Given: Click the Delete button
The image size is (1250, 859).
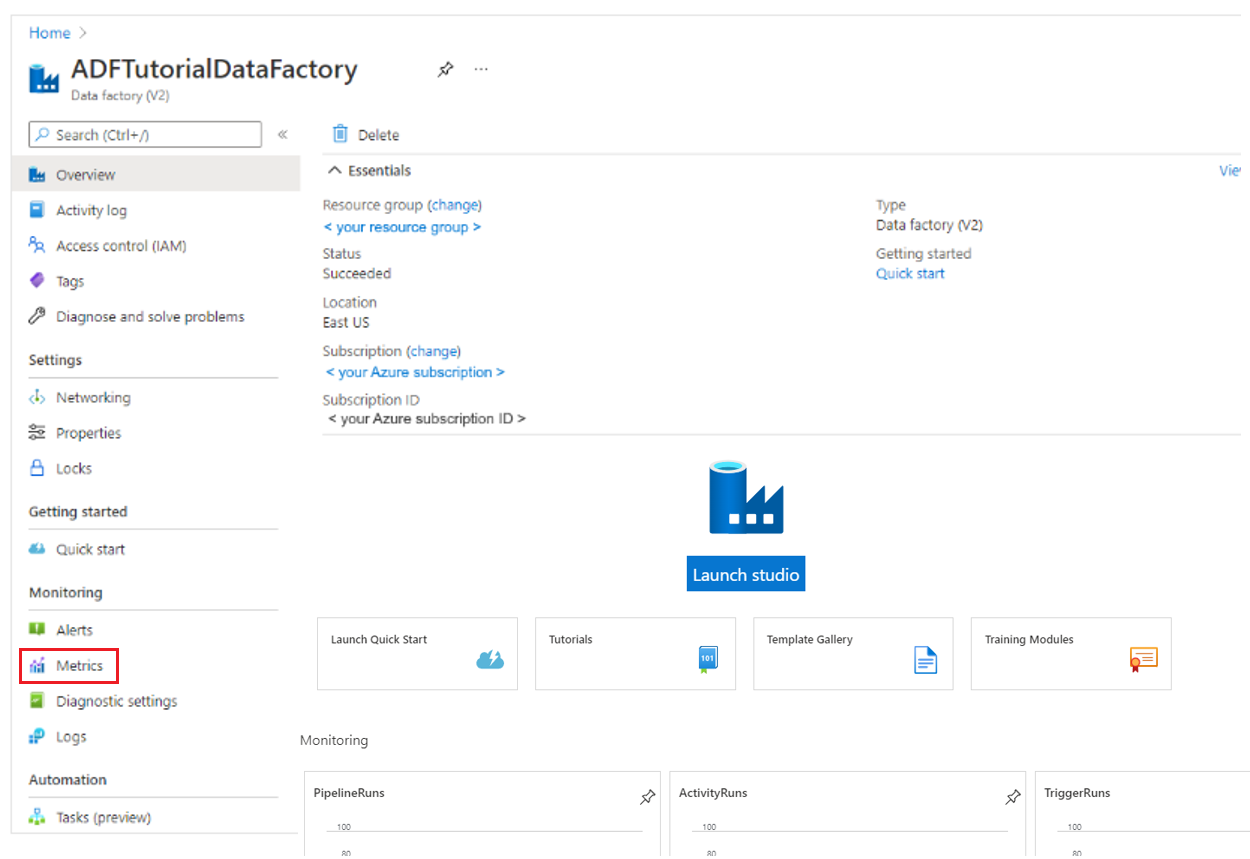Looking at the screenshot, I should tap(366, 135).
